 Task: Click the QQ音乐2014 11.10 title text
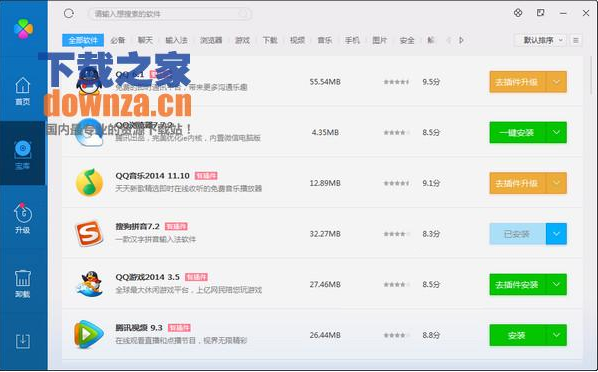(153, 176)
